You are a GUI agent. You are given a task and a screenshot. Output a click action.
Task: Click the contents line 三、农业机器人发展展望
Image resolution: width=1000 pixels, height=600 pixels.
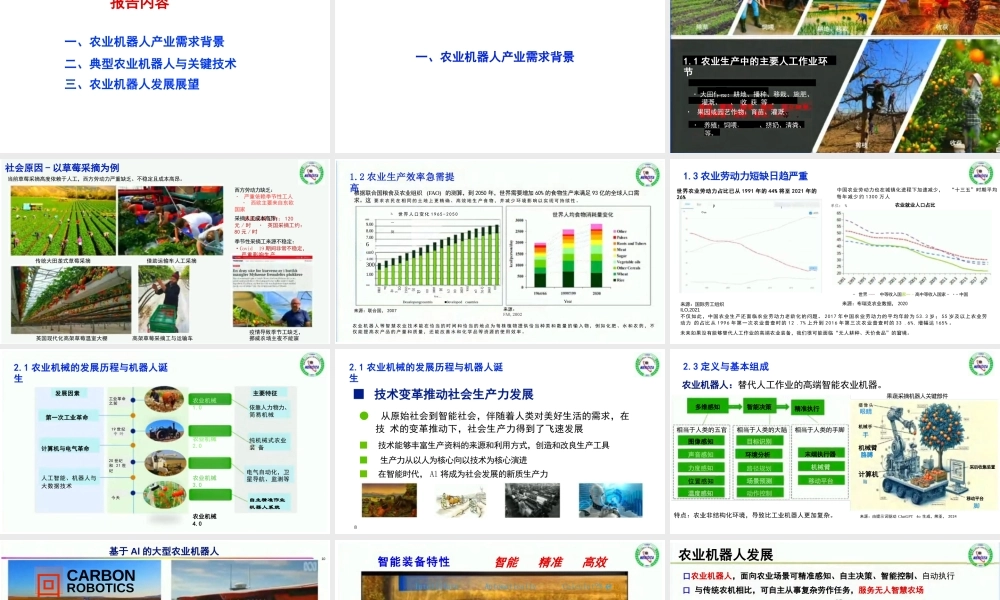click(x=132, y=84)
